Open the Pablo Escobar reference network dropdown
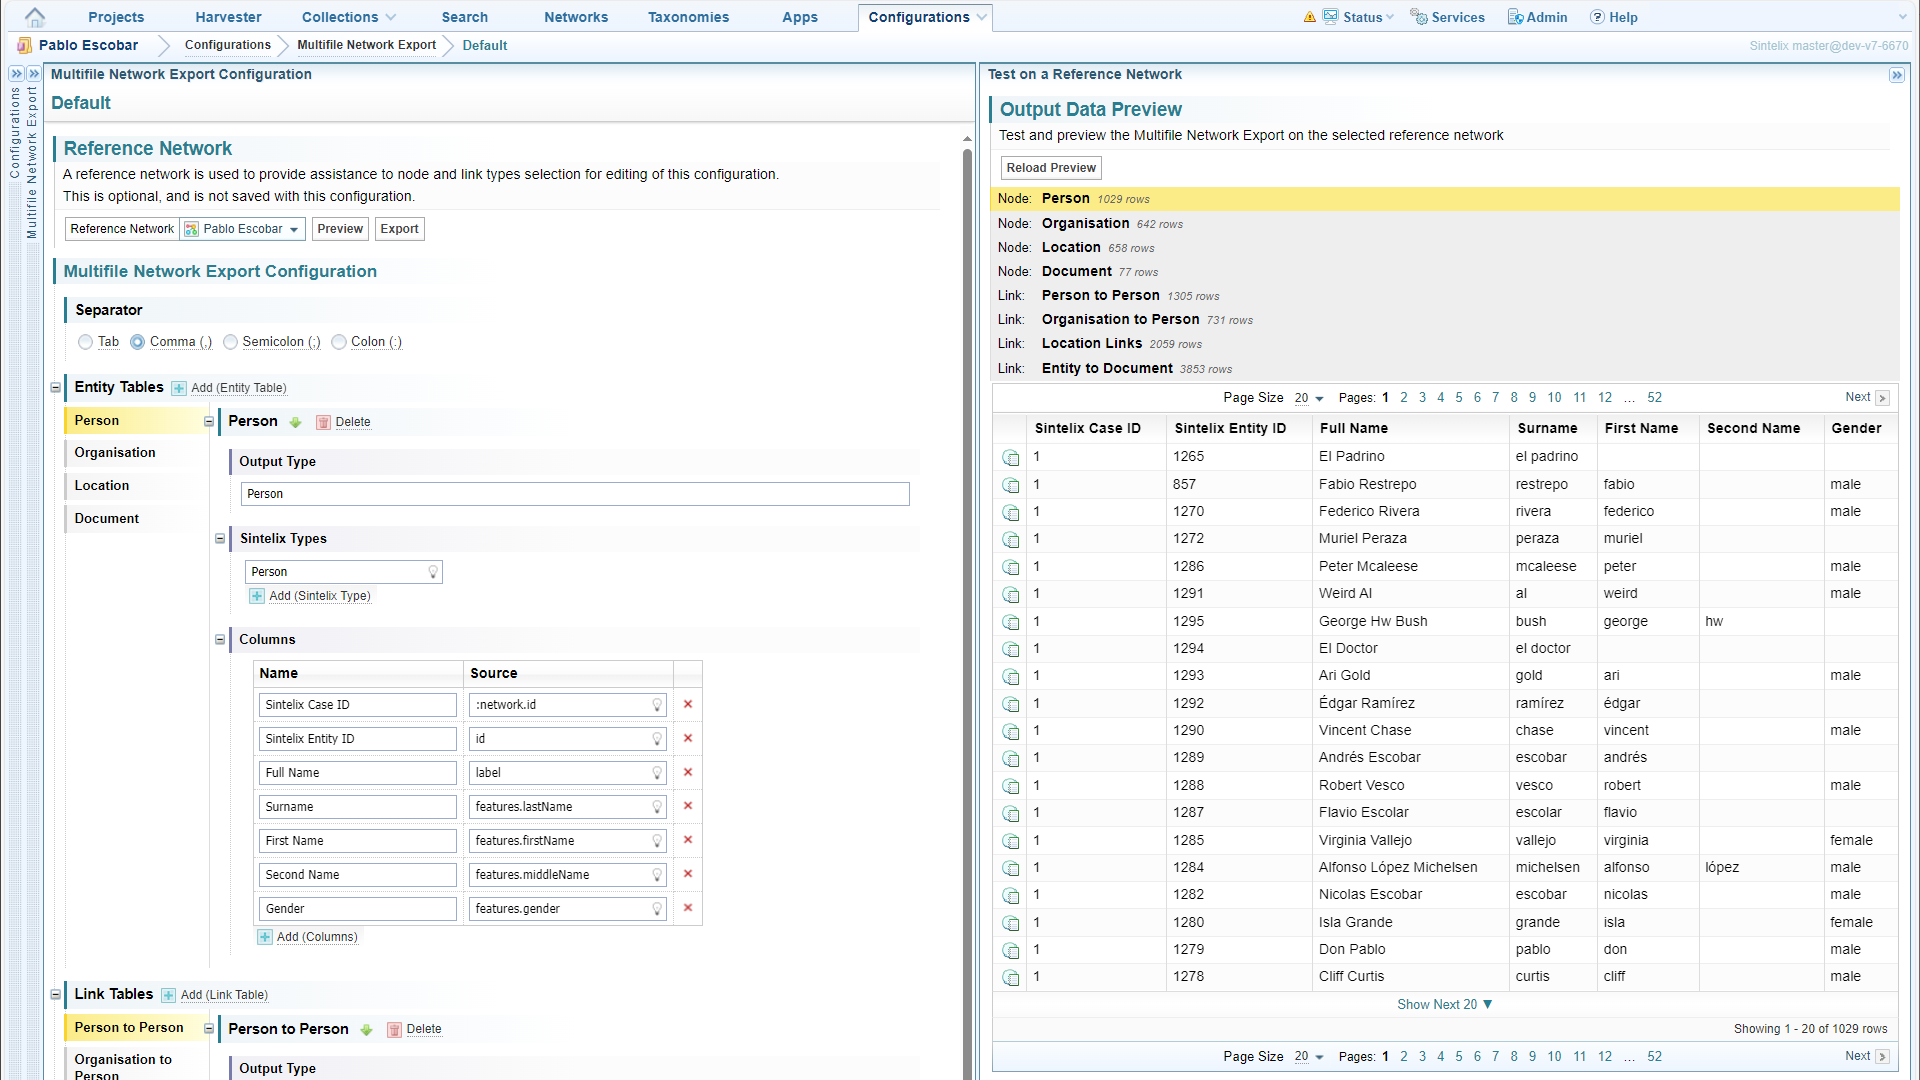The height and width of the screenshot is (1080, 1920). point(243,229)
